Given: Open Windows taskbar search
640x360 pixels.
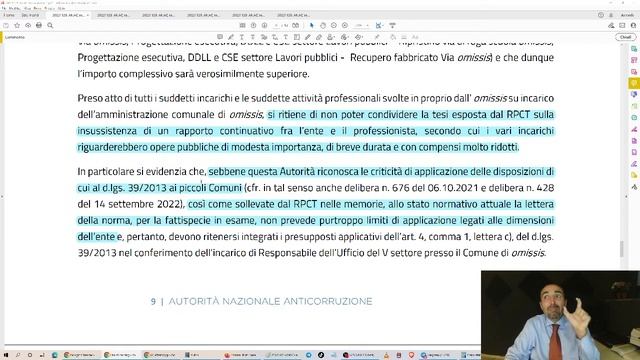Looking at the screenshot, I should [18, 355].
